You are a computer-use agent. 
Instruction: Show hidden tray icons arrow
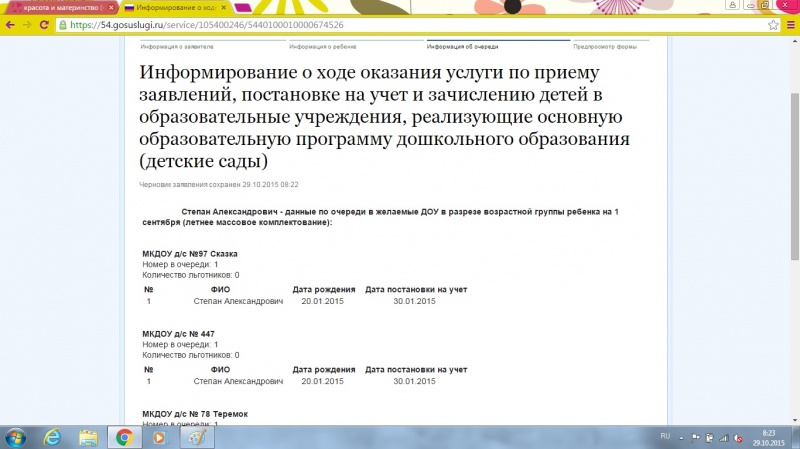[681, 438]
